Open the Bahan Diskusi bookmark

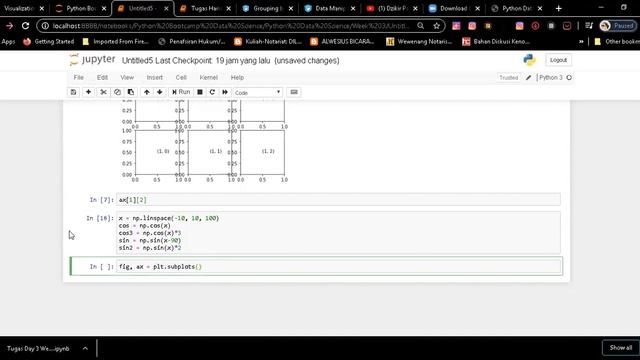click(x=496, y=41)
